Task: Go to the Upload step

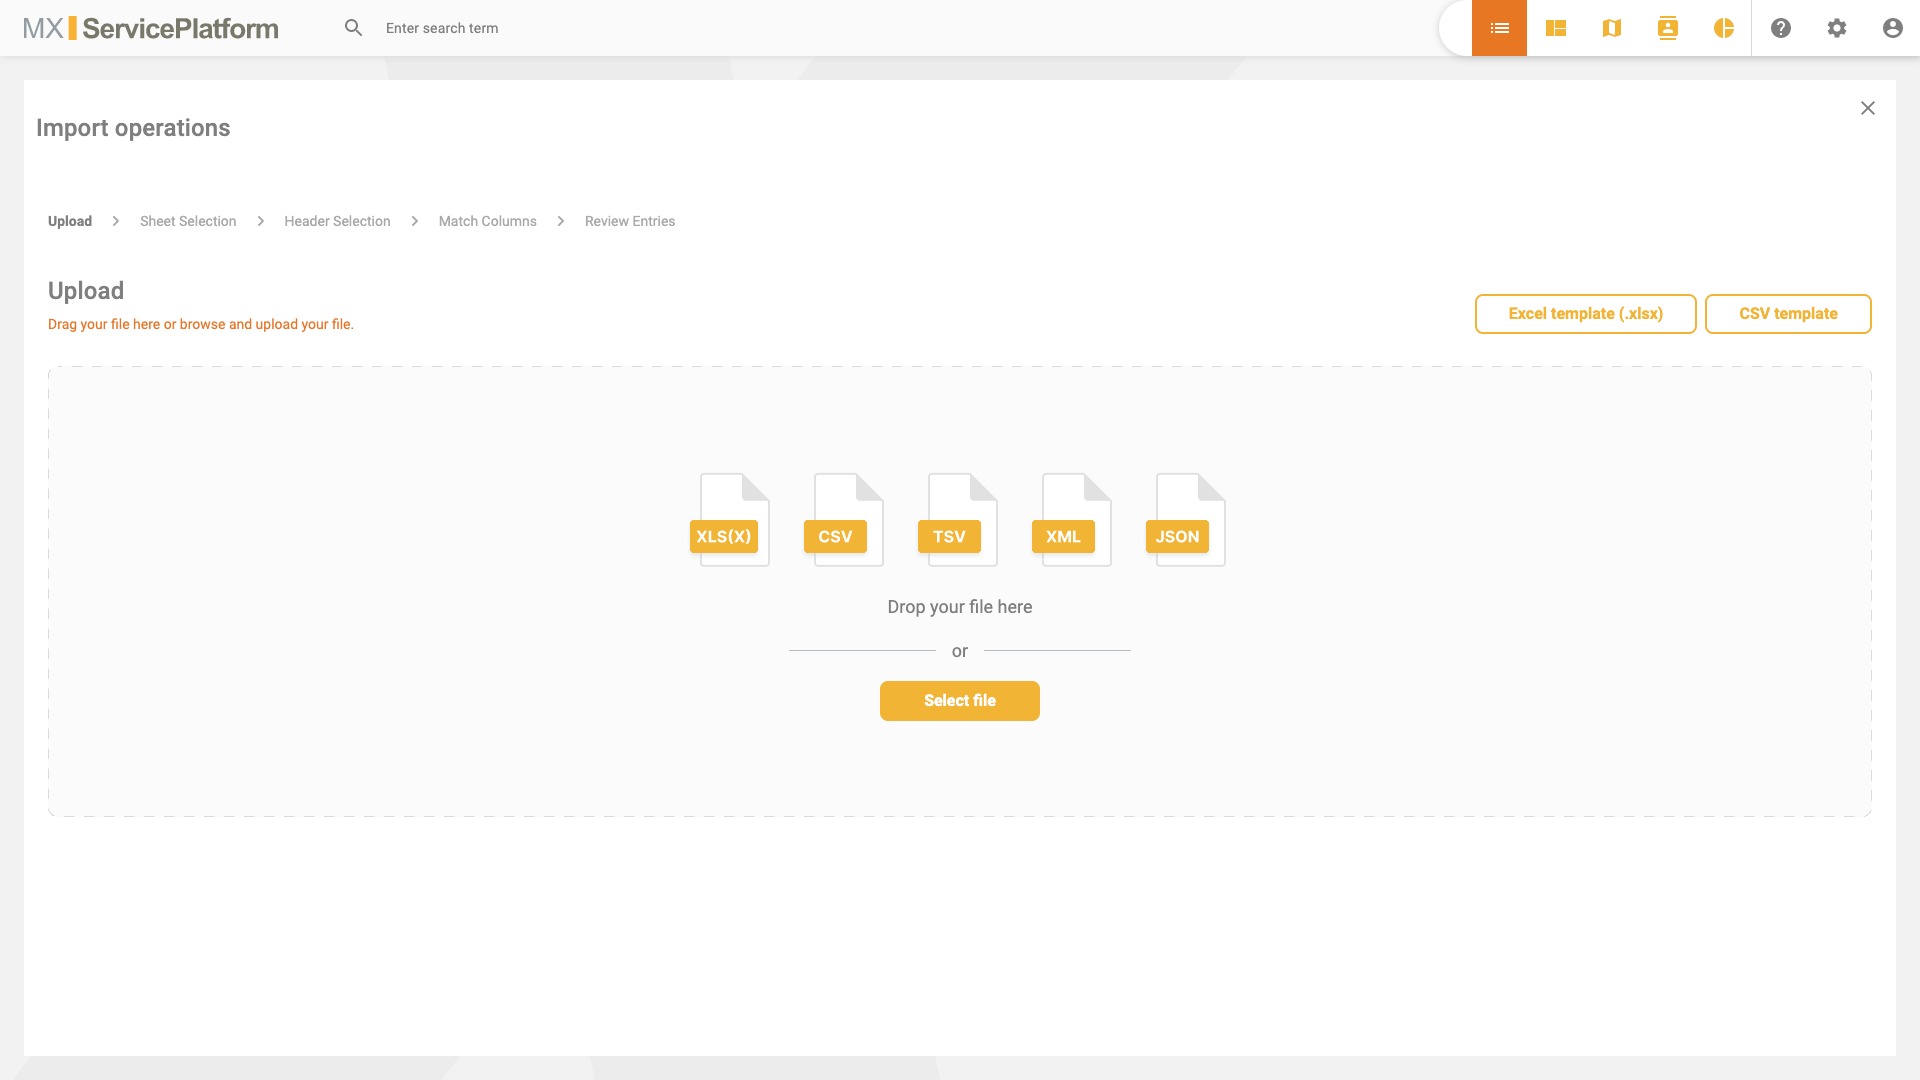Action: click(70, 221)
